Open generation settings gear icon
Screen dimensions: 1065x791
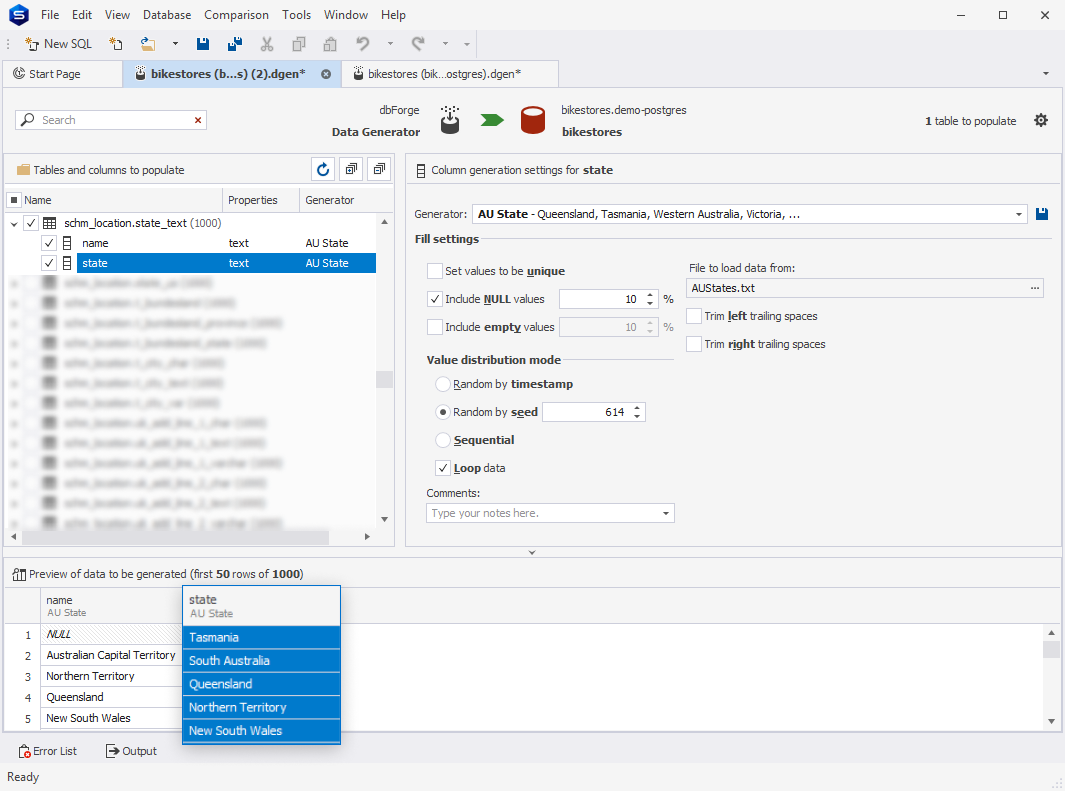tap(1041, 120)
